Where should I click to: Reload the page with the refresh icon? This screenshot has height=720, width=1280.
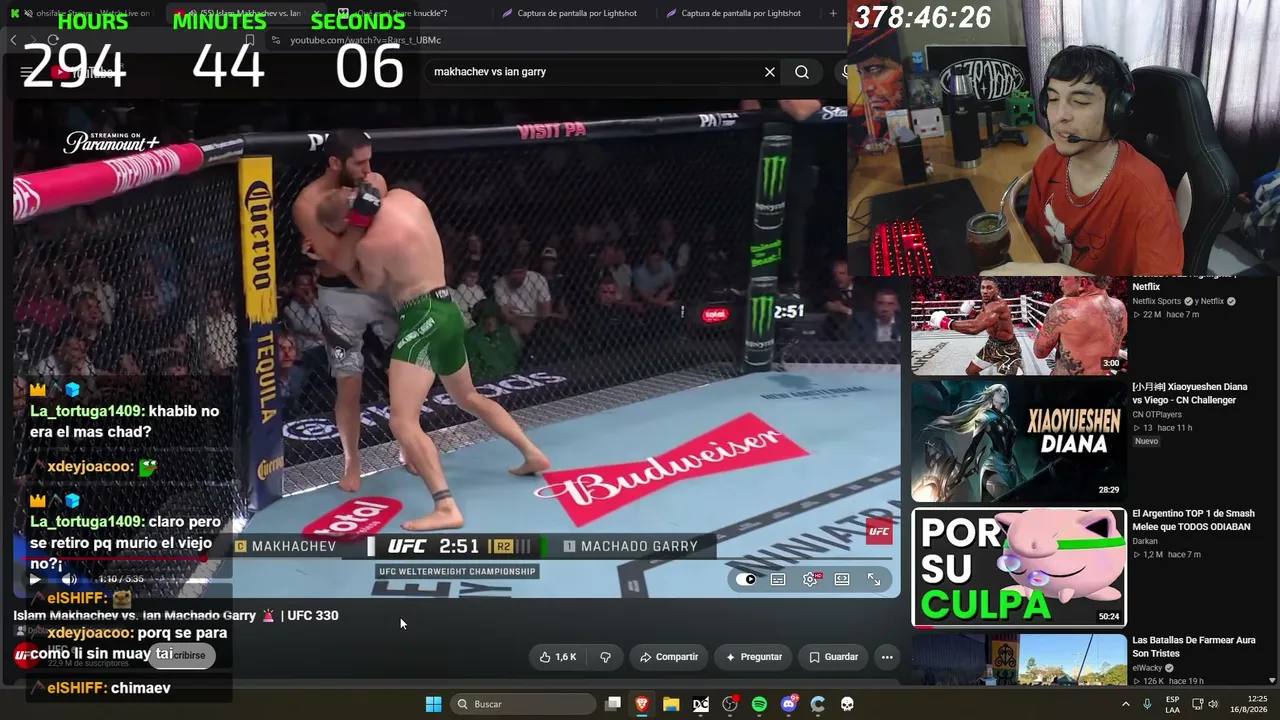(x=53, y=40)
